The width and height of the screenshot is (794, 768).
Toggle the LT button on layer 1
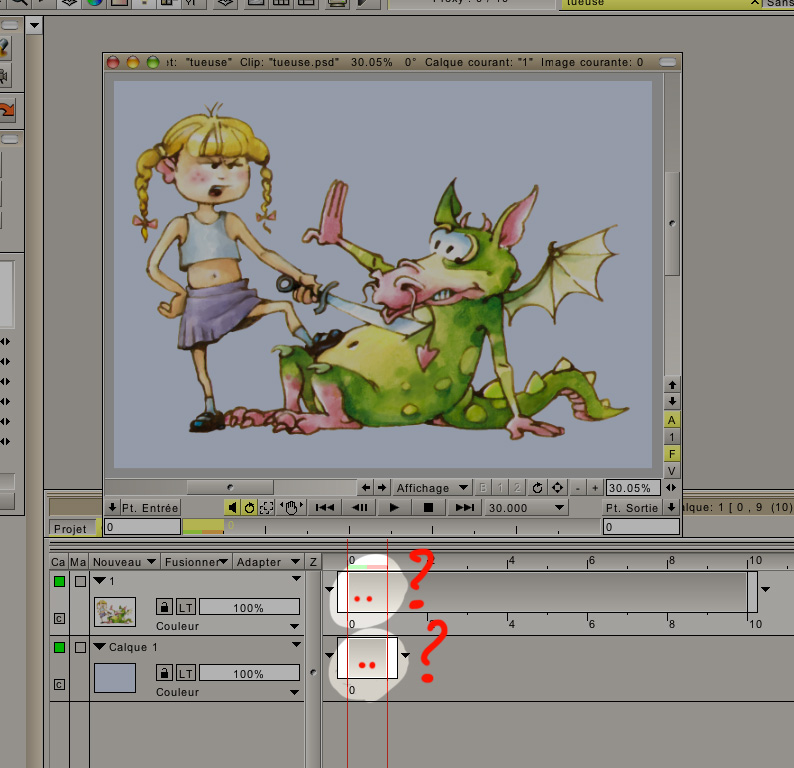185,607
